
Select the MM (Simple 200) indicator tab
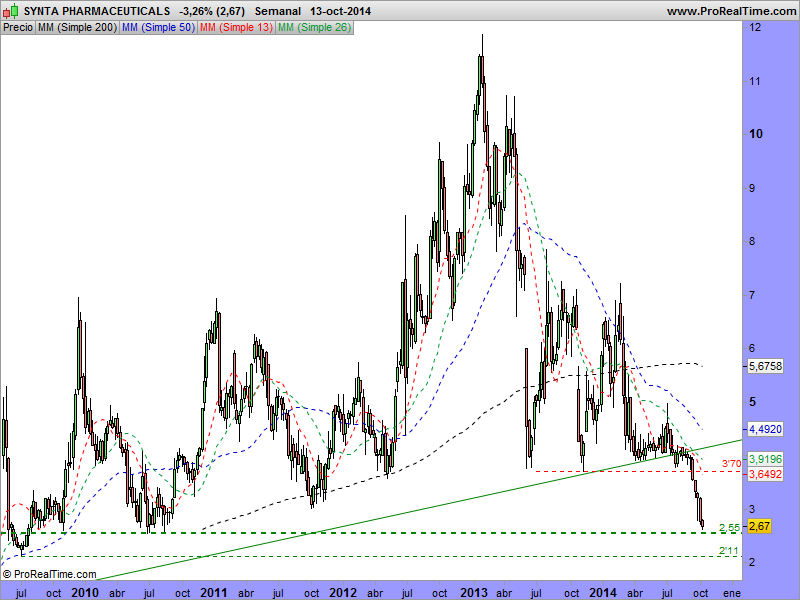click(78, 28)
